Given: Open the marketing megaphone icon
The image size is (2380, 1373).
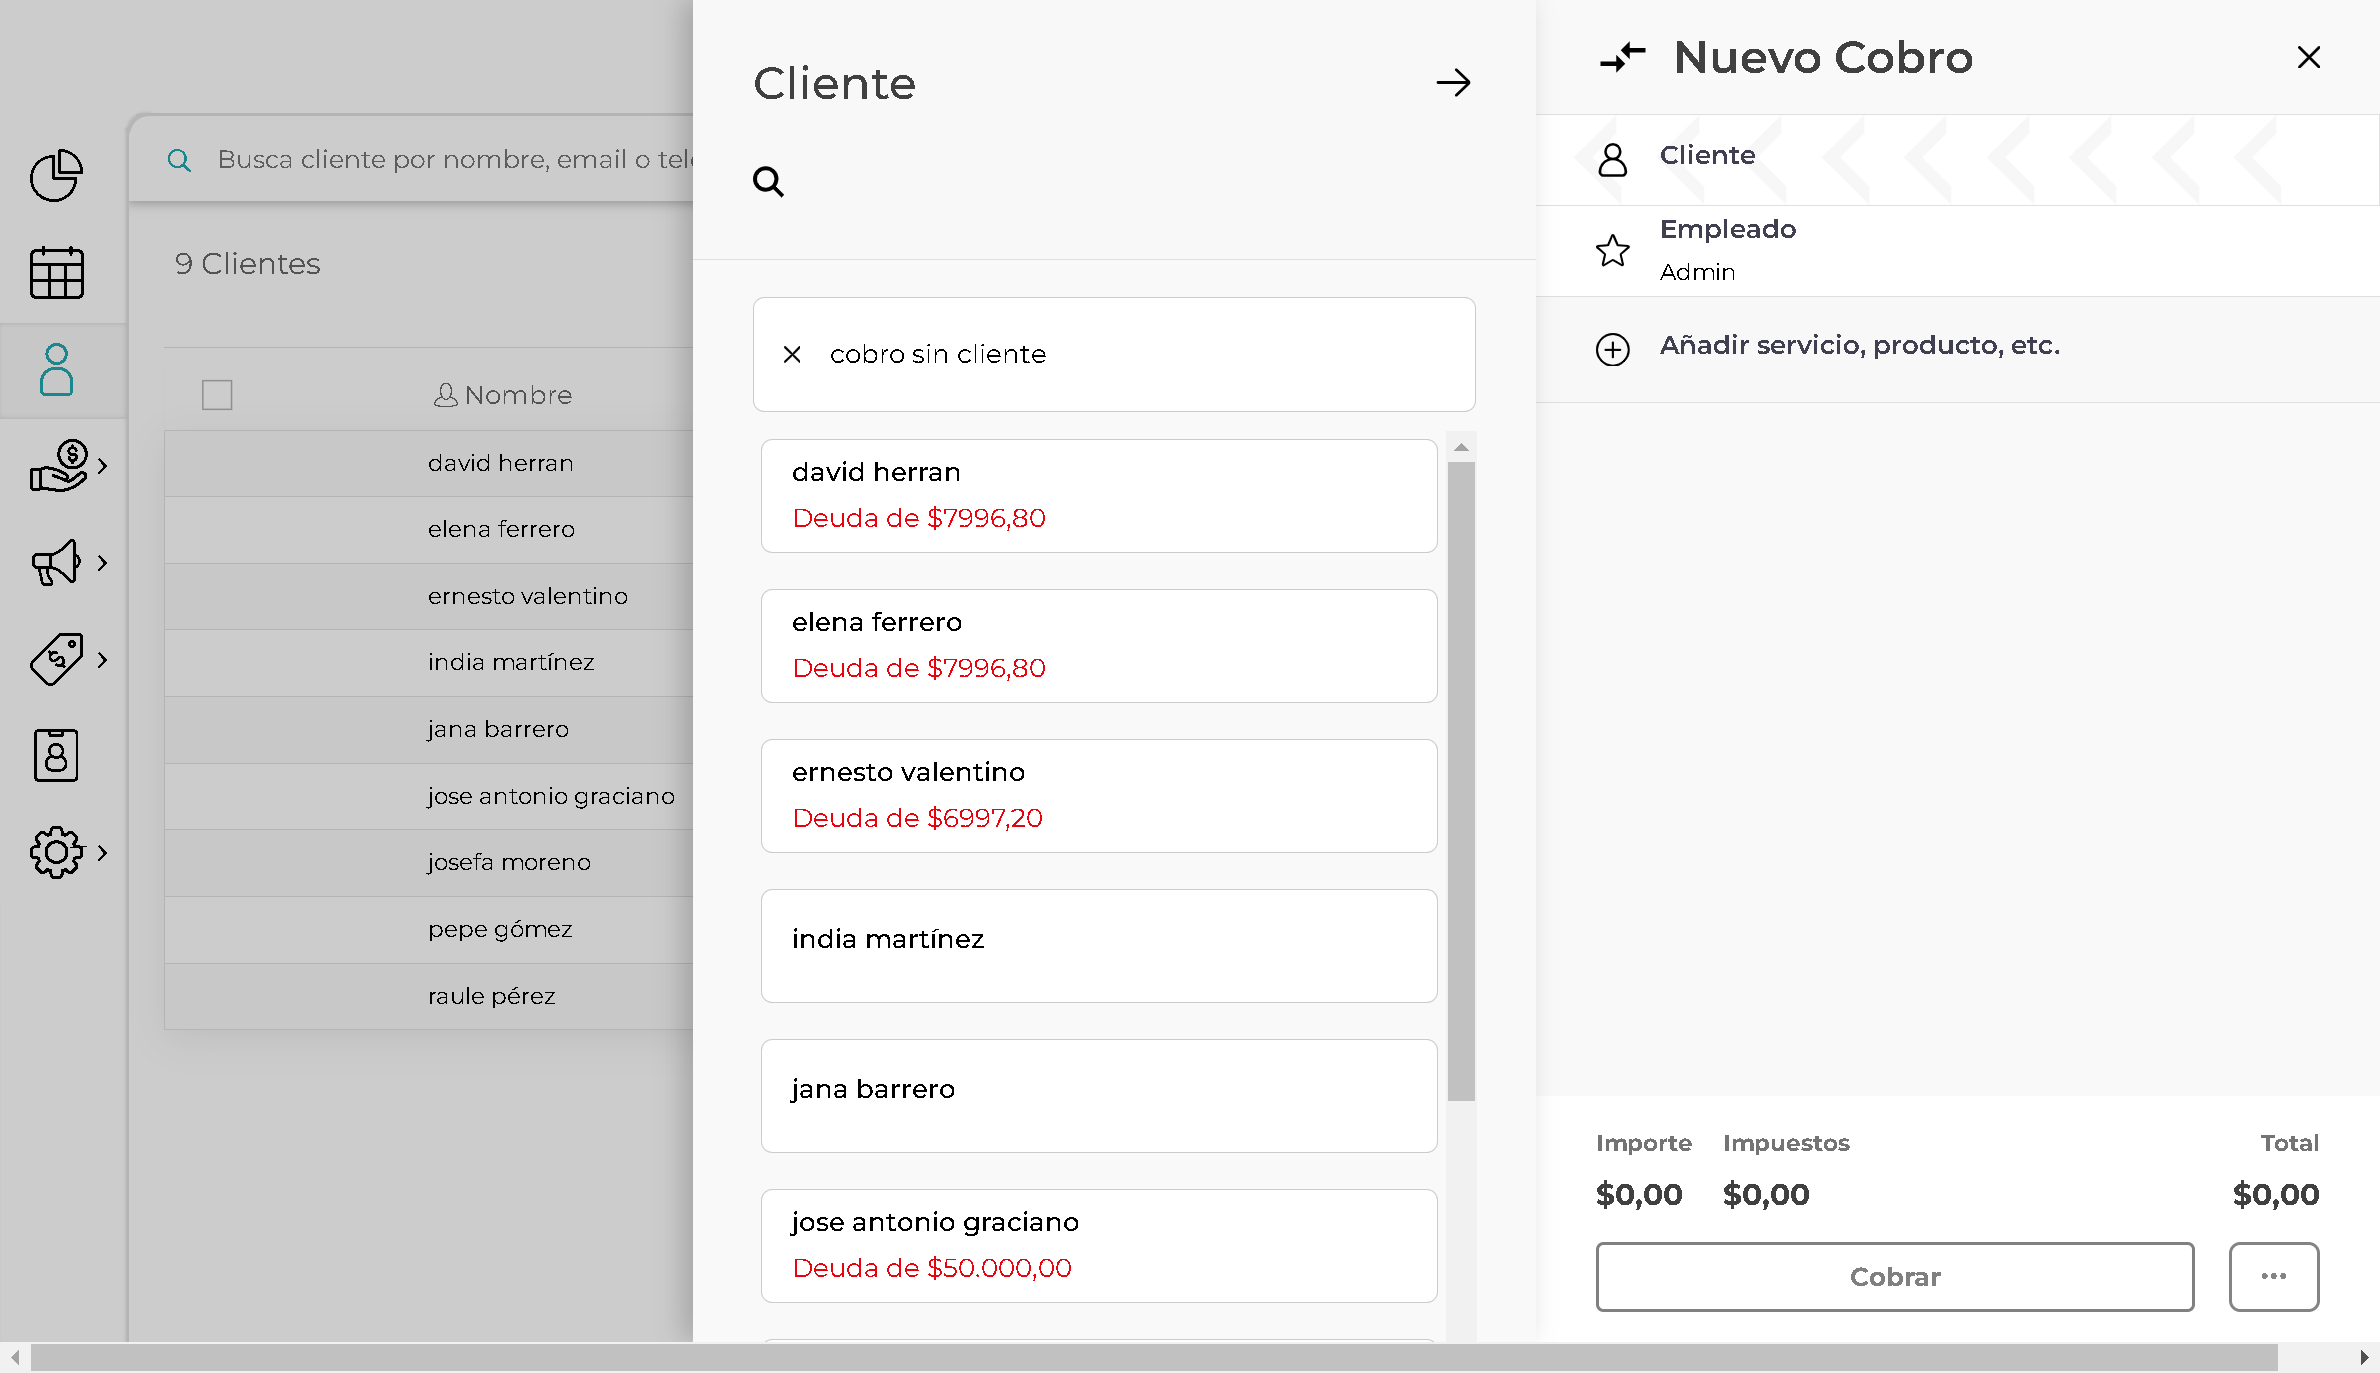Looking at the screenshot, I should click(56, 562).
